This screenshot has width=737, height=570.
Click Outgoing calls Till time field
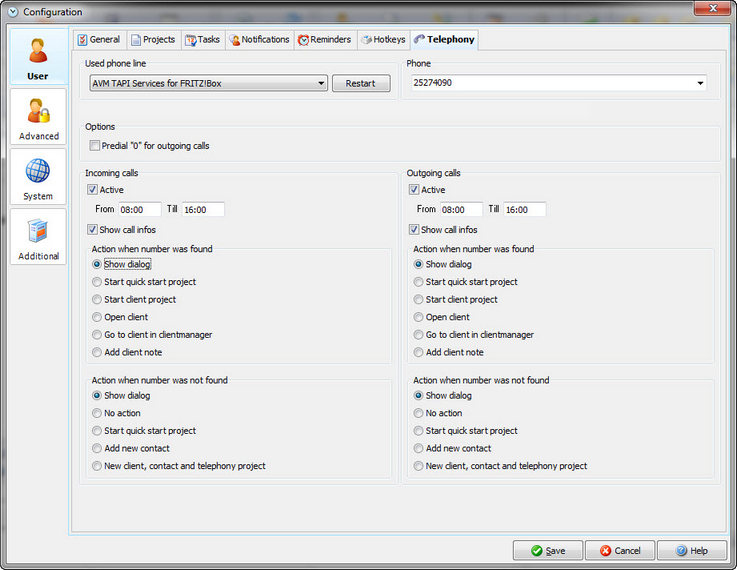(525, 210)
